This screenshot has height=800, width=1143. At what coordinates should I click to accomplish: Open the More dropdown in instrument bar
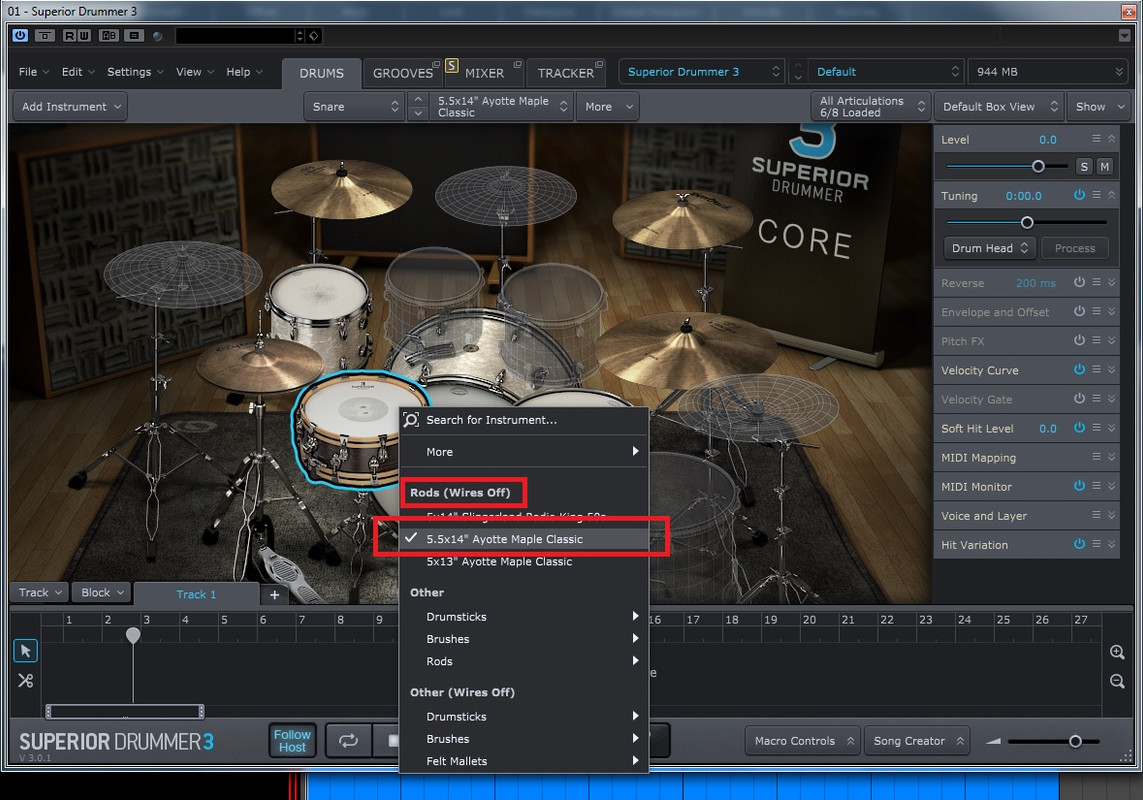tap(608, 106)
